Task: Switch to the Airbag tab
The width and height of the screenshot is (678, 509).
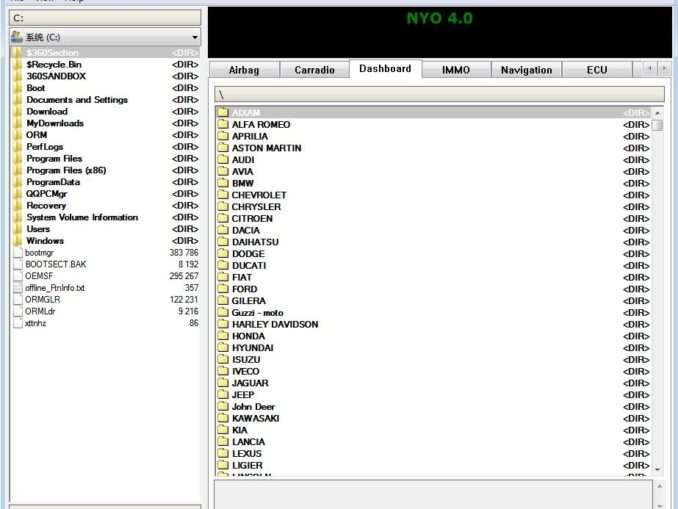Action: pyautogui.click(x=244, y=70)
